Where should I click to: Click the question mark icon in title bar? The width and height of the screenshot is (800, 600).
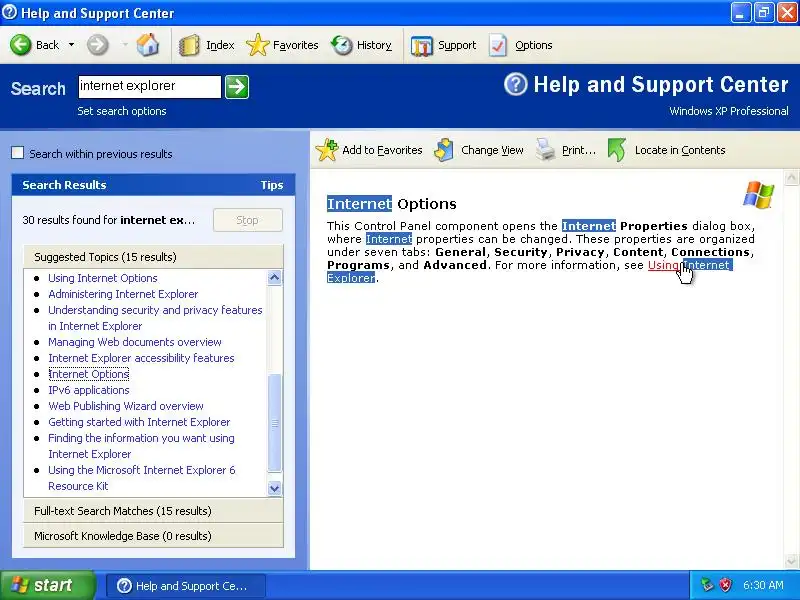pos(9,12)
